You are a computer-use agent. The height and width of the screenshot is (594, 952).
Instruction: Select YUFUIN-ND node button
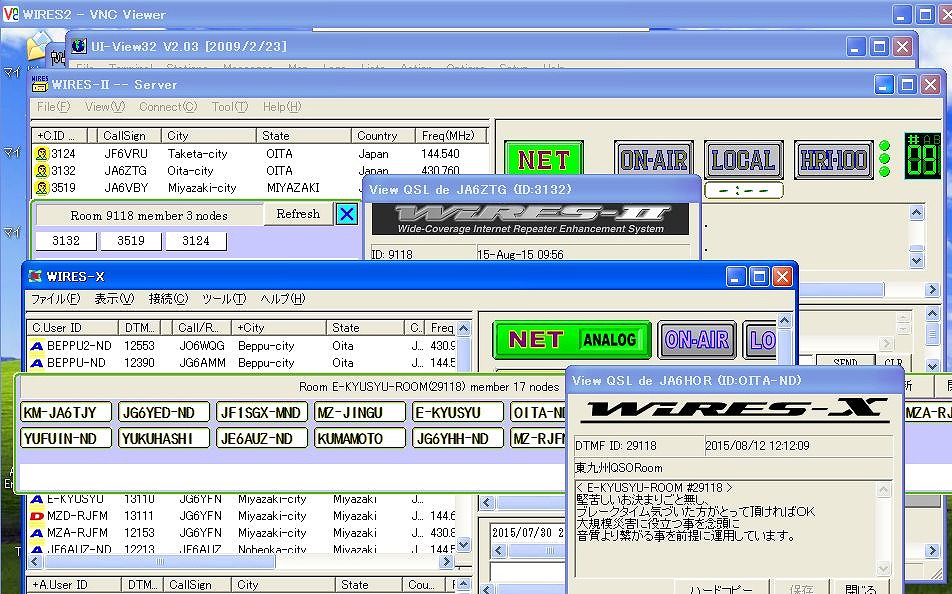click(66, 438)
